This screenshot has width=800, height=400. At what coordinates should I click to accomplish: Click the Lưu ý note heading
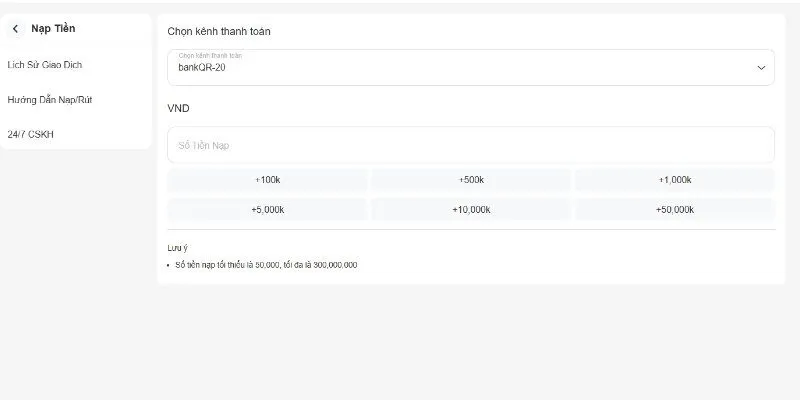tap(177, 247)
